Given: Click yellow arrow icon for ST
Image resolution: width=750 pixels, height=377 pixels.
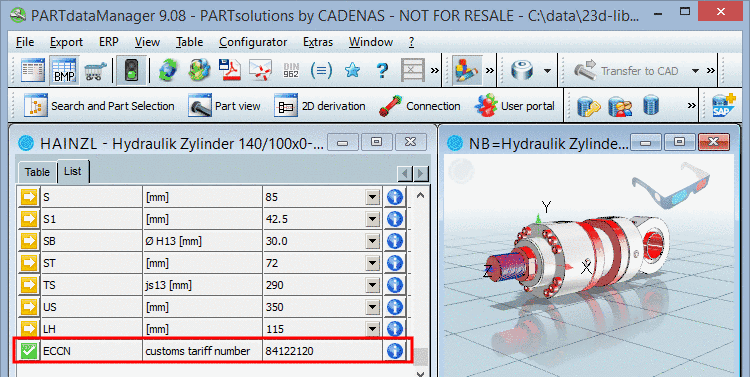Looking at the screenshot, I should click(29, 263).
